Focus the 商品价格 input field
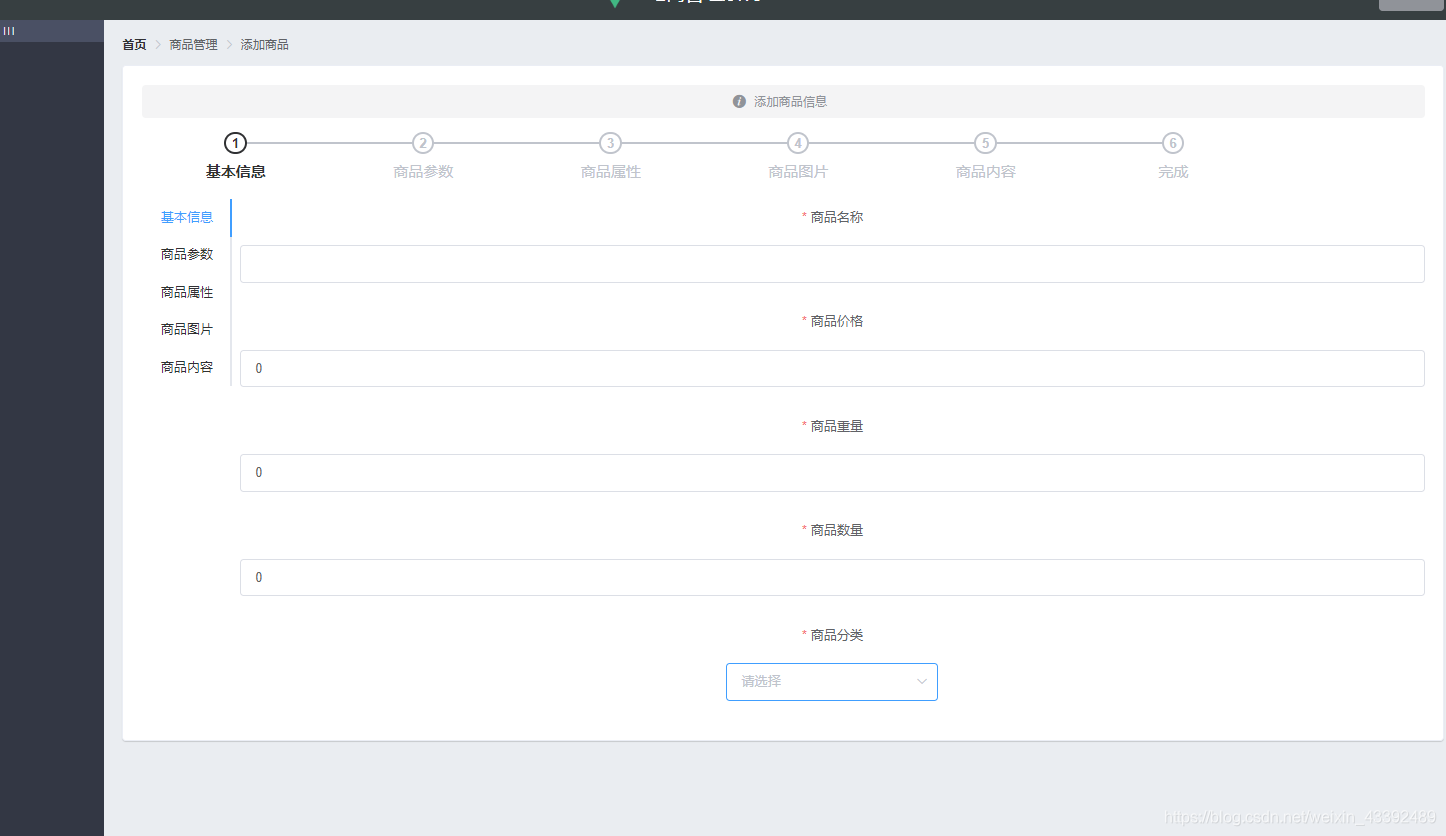 pos(832,368)
